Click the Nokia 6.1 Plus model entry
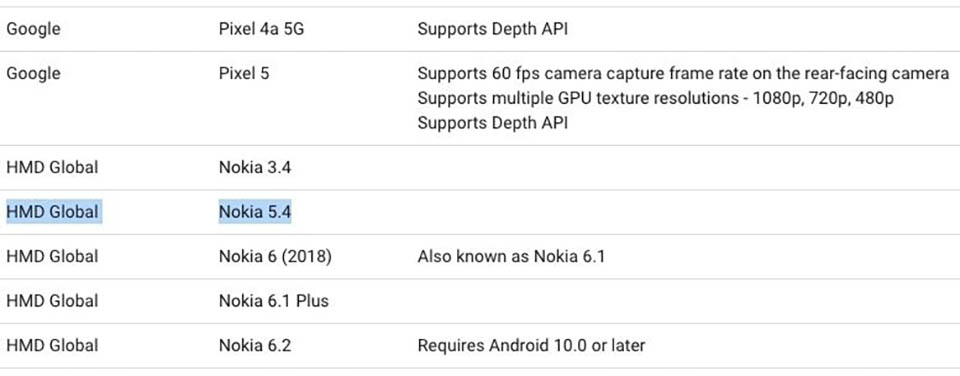The height and width of the screenshot is (376, 960). click(274, 301)
